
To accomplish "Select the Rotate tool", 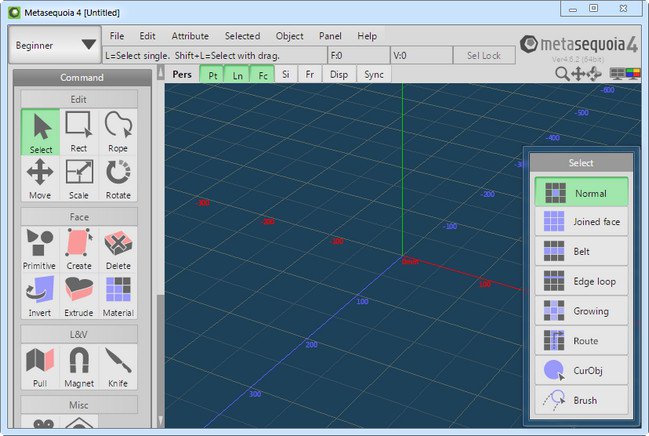I will point(118,179).
